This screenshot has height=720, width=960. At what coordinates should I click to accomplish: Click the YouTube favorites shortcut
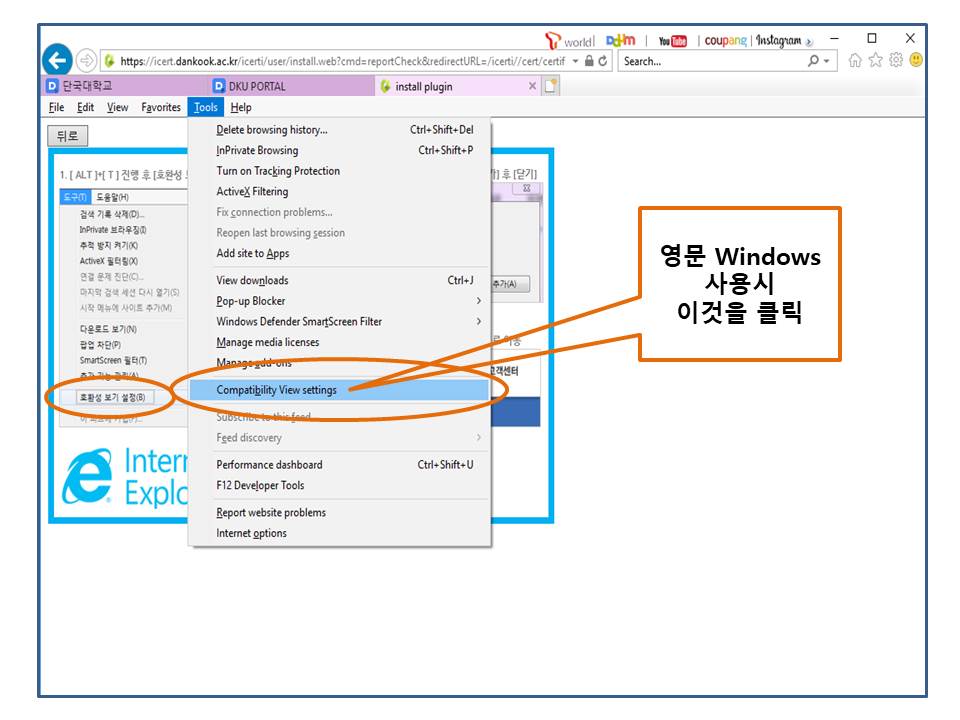click(673, 41)
